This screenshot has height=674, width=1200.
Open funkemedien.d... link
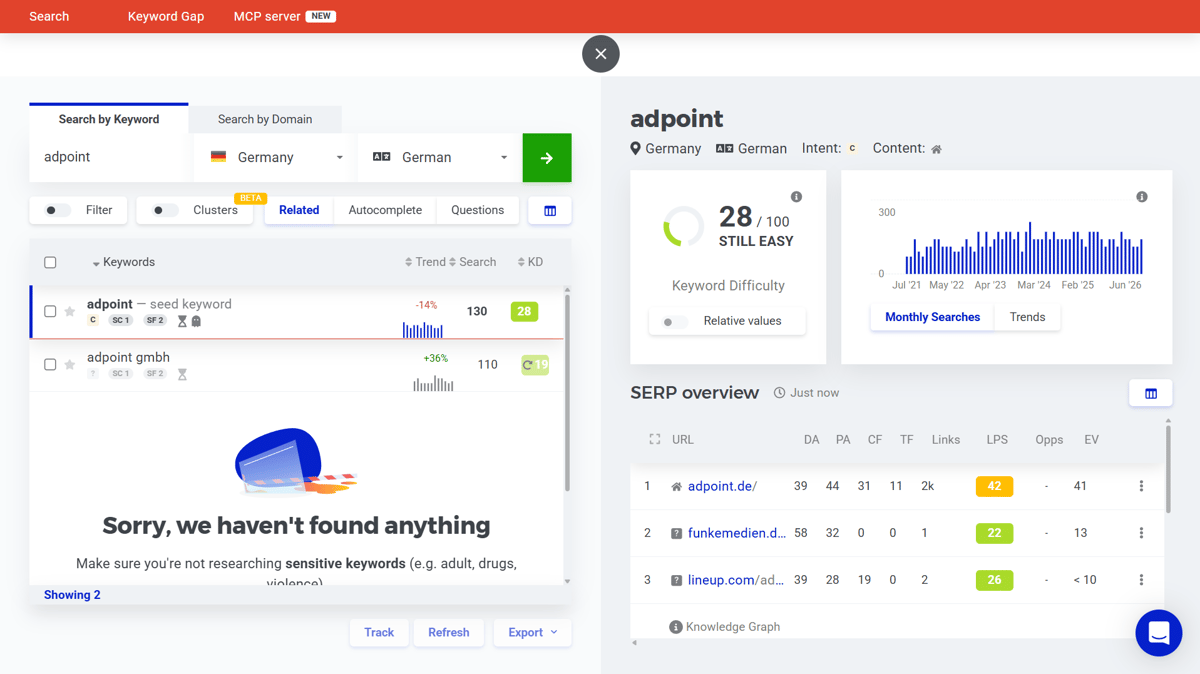tap(737, 534)
